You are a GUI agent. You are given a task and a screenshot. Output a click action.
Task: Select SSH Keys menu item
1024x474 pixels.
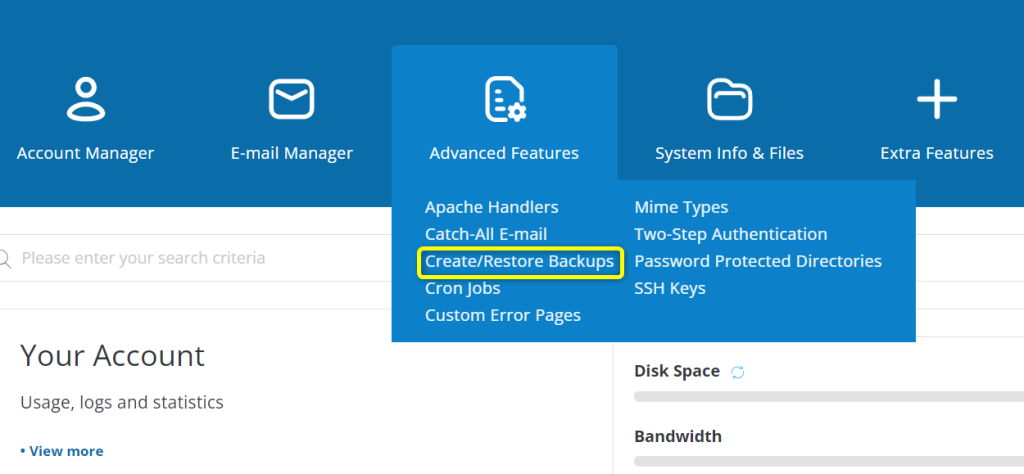(669, 288)
